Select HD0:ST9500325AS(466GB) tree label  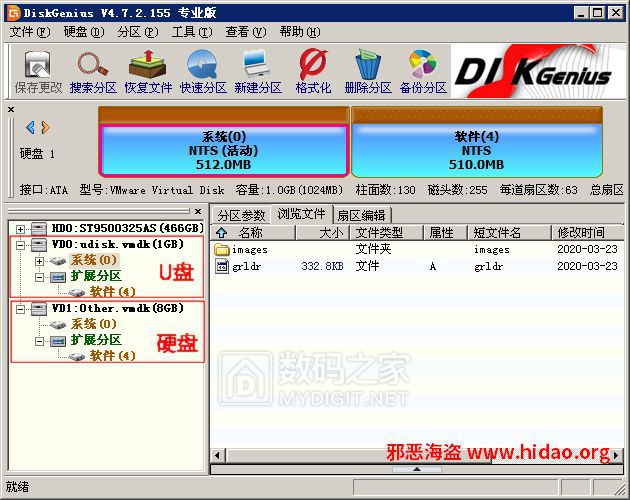point(128,228)
